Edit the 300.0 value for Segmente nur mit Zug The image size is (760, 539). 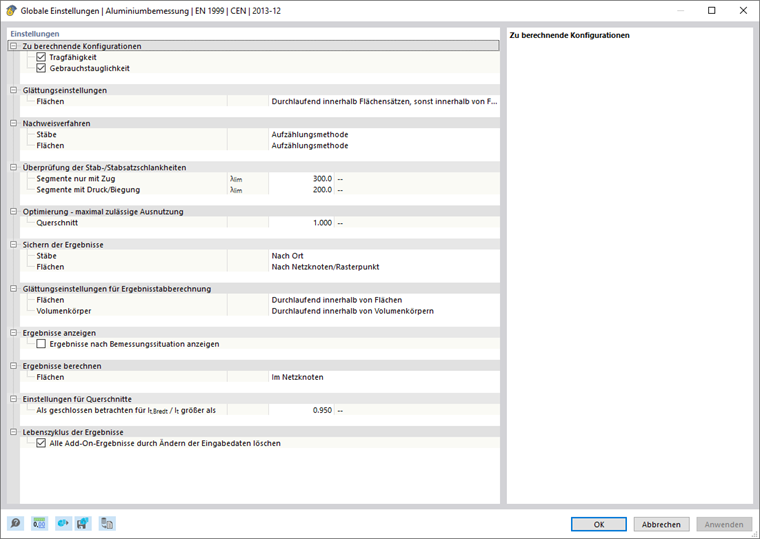click(301, 178)
